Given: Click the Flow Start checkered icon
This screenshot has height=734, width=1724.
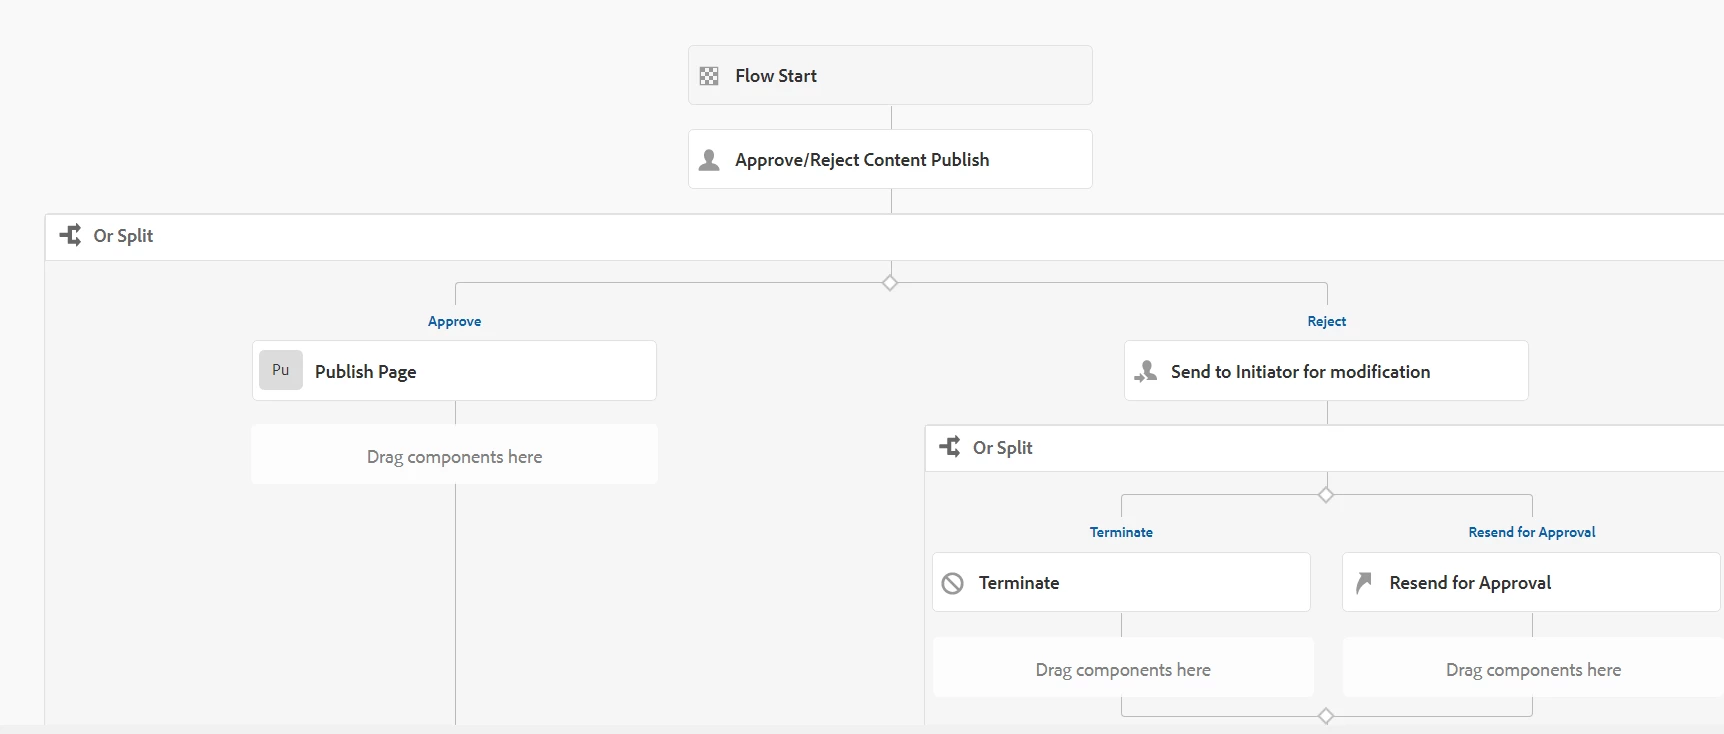Looking at the screenshot, I should (709, 76).
